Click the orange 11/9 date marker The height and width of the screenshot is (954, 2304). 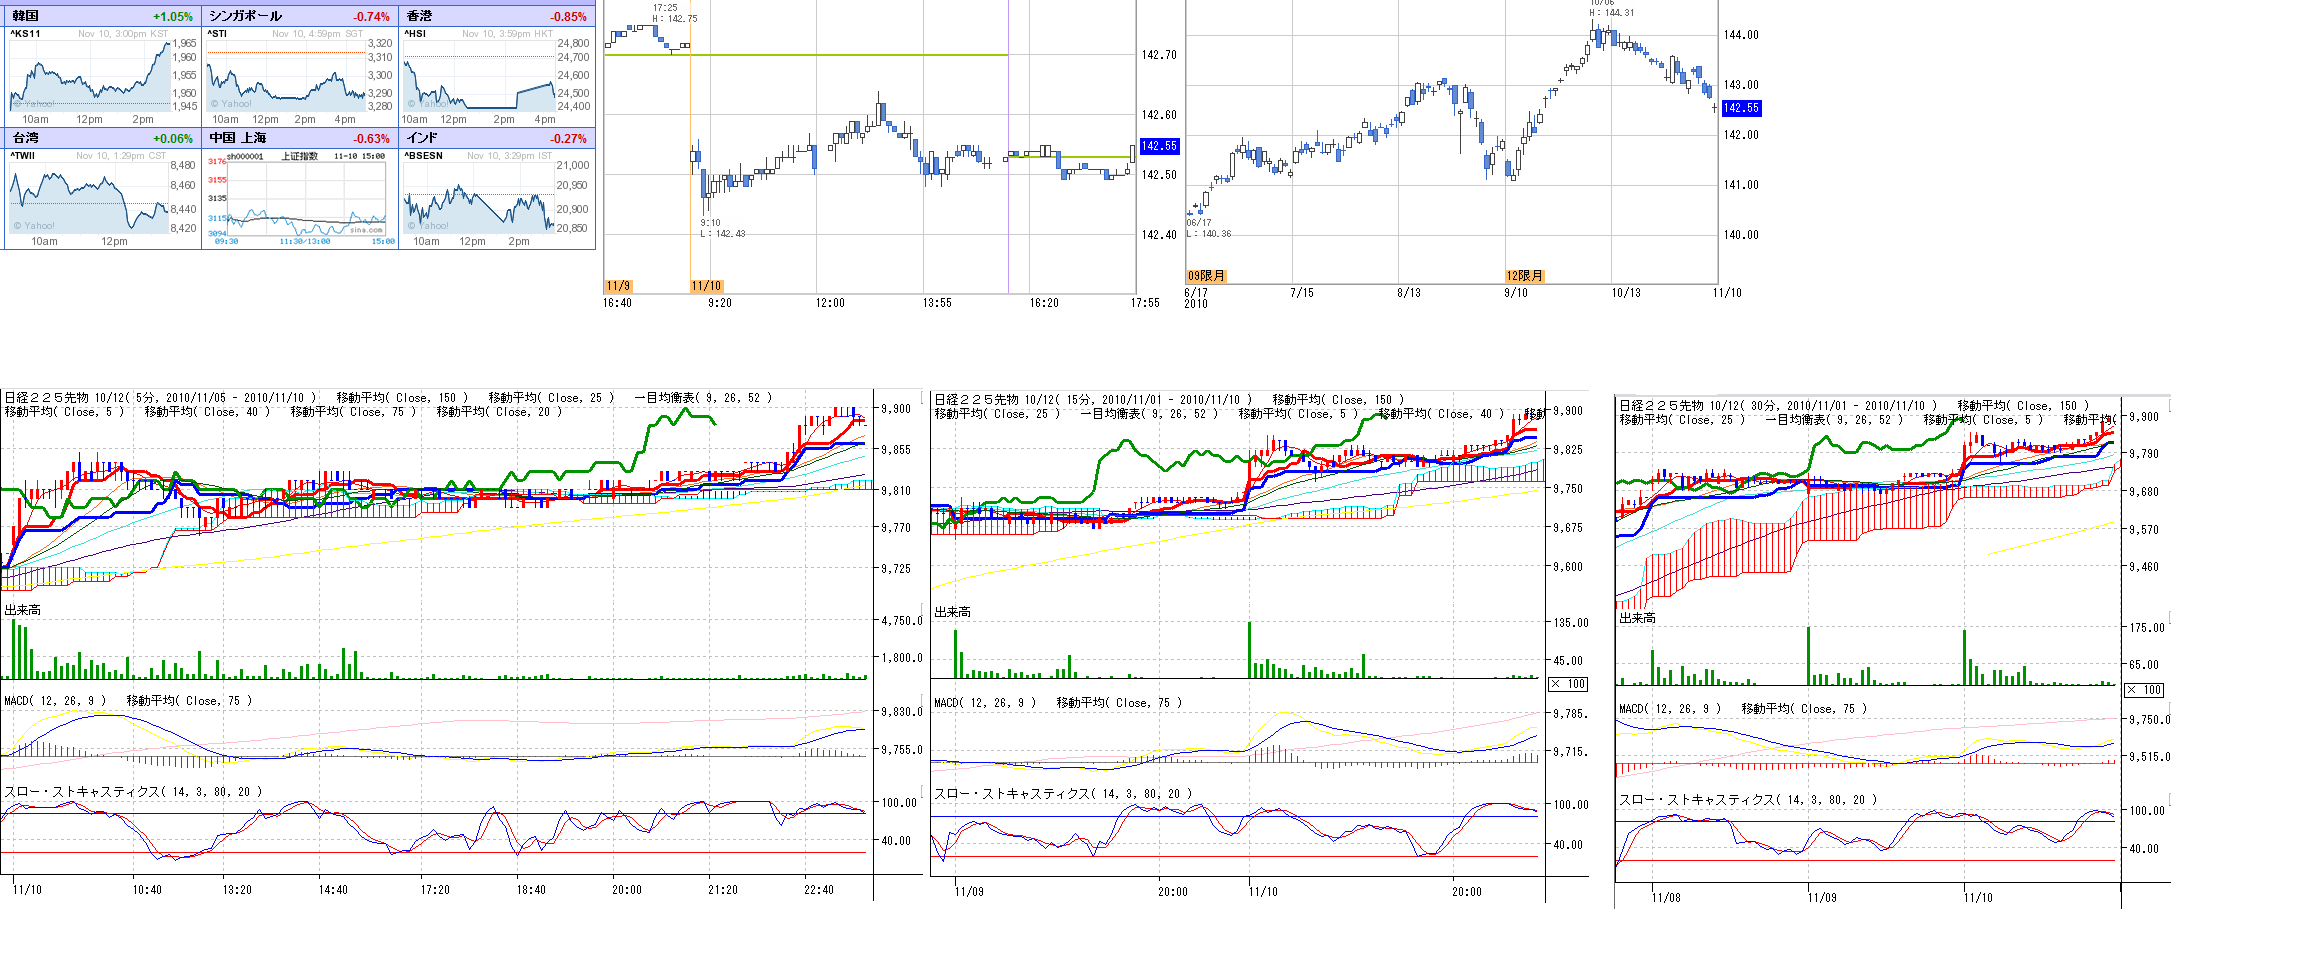tap(618, 286)
